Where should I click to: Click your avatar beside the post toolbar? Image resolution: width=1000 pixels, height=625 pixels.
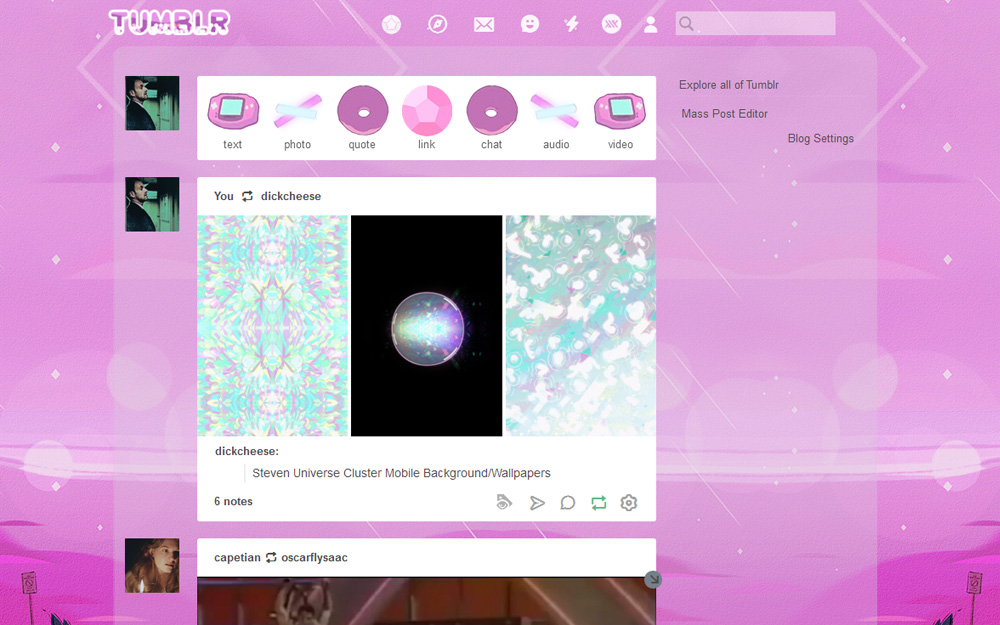(x=152, y=103)
